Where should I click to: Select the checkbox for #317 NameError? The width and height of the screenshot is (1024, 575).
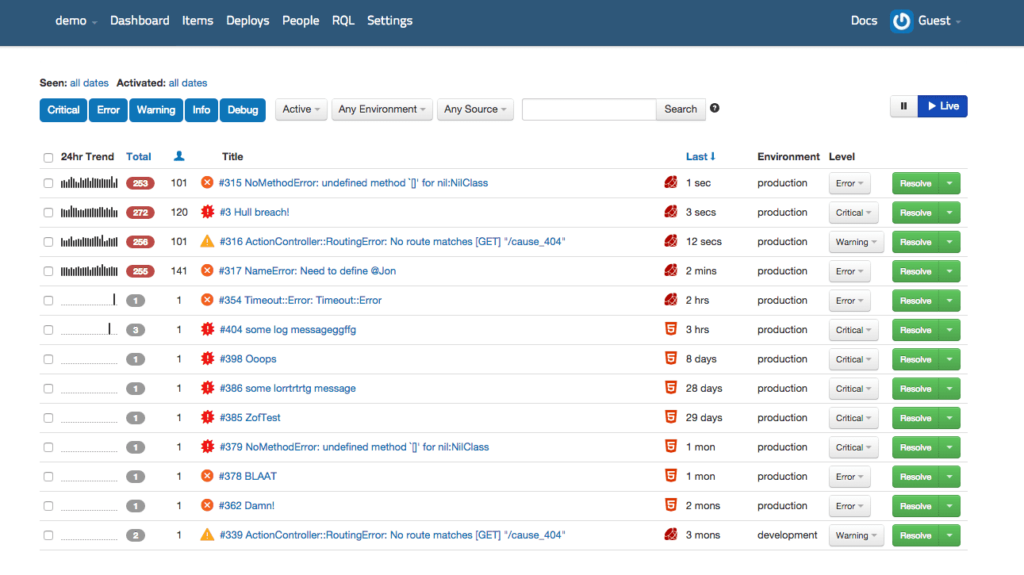pos(48,271)
